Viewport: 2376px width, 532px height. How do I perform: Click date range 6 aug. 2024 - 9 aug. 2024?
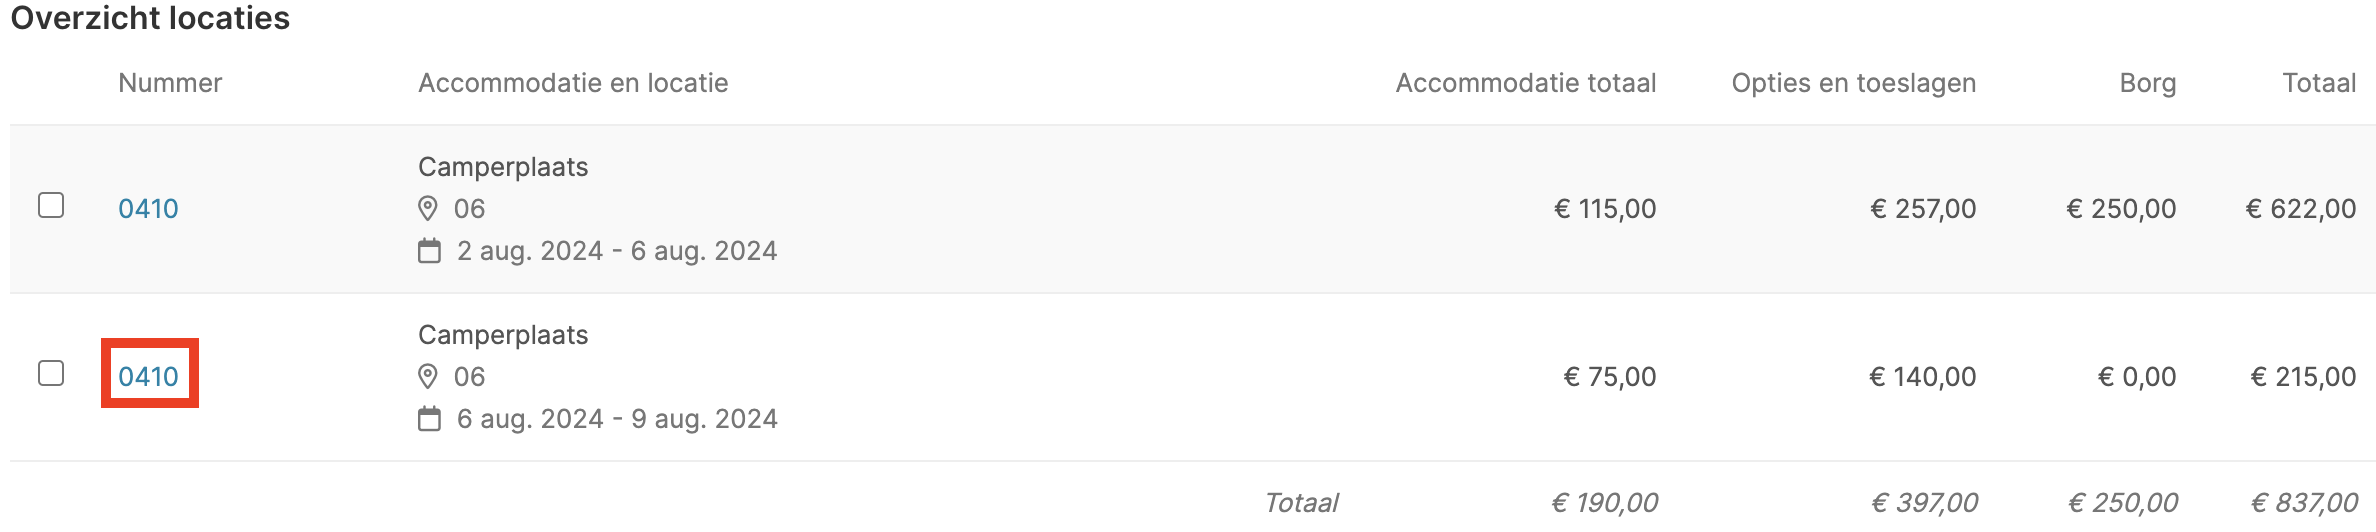pos(617,418)
